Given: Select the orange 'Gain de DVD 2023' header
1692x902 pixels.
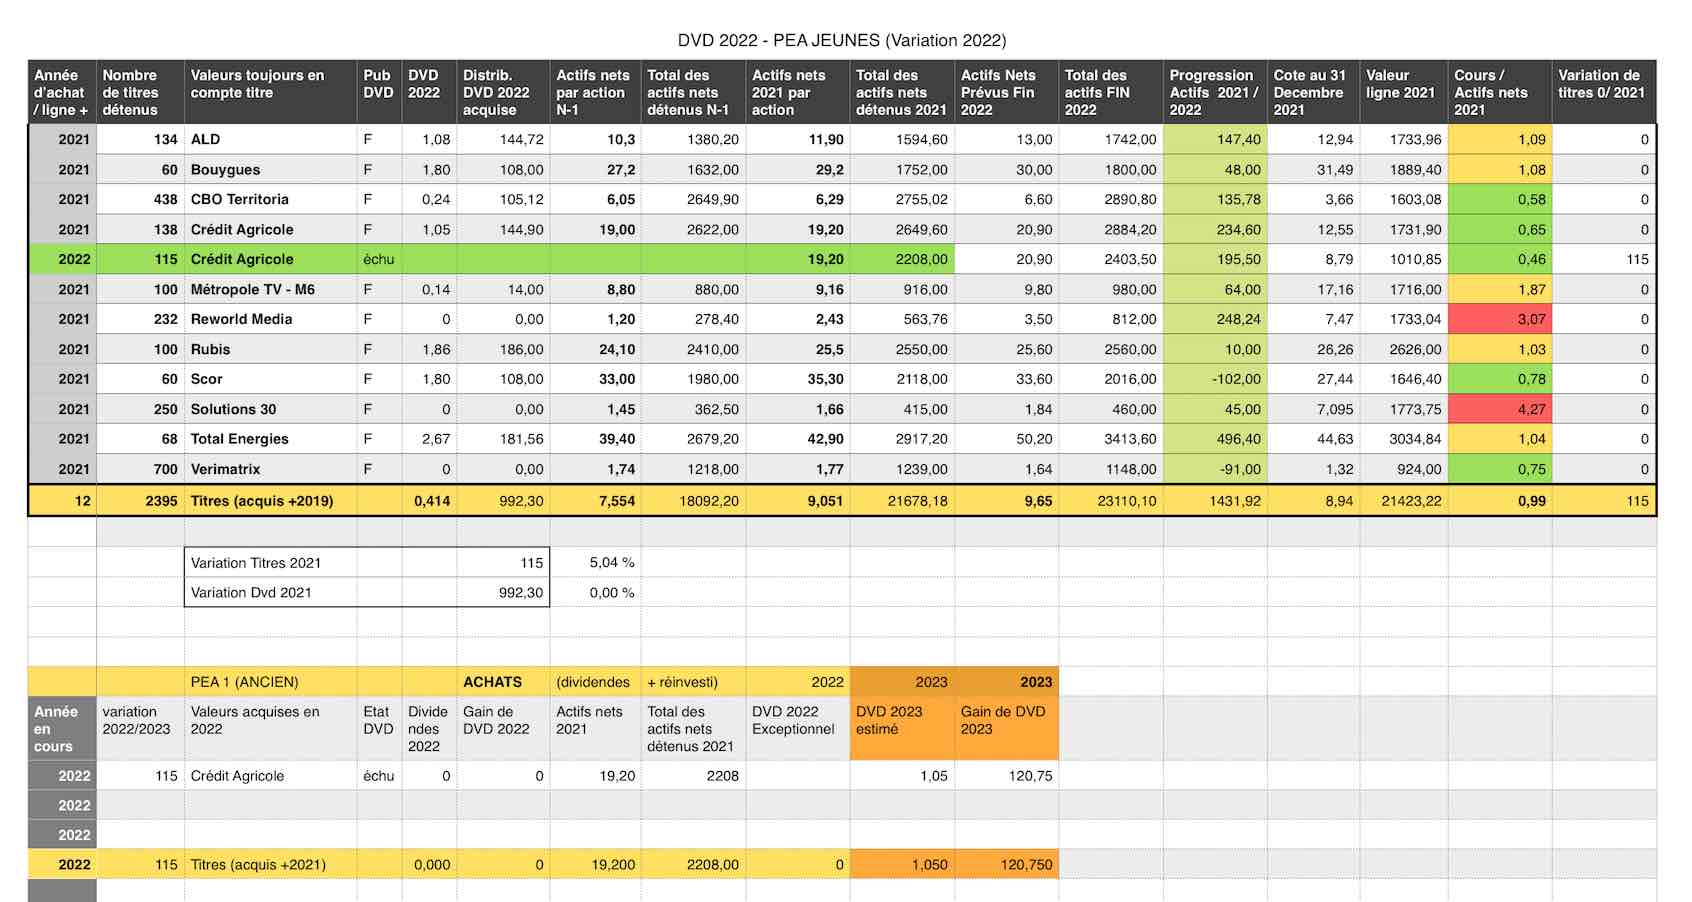Looking at the screenshot, I should coord(1006,729).
